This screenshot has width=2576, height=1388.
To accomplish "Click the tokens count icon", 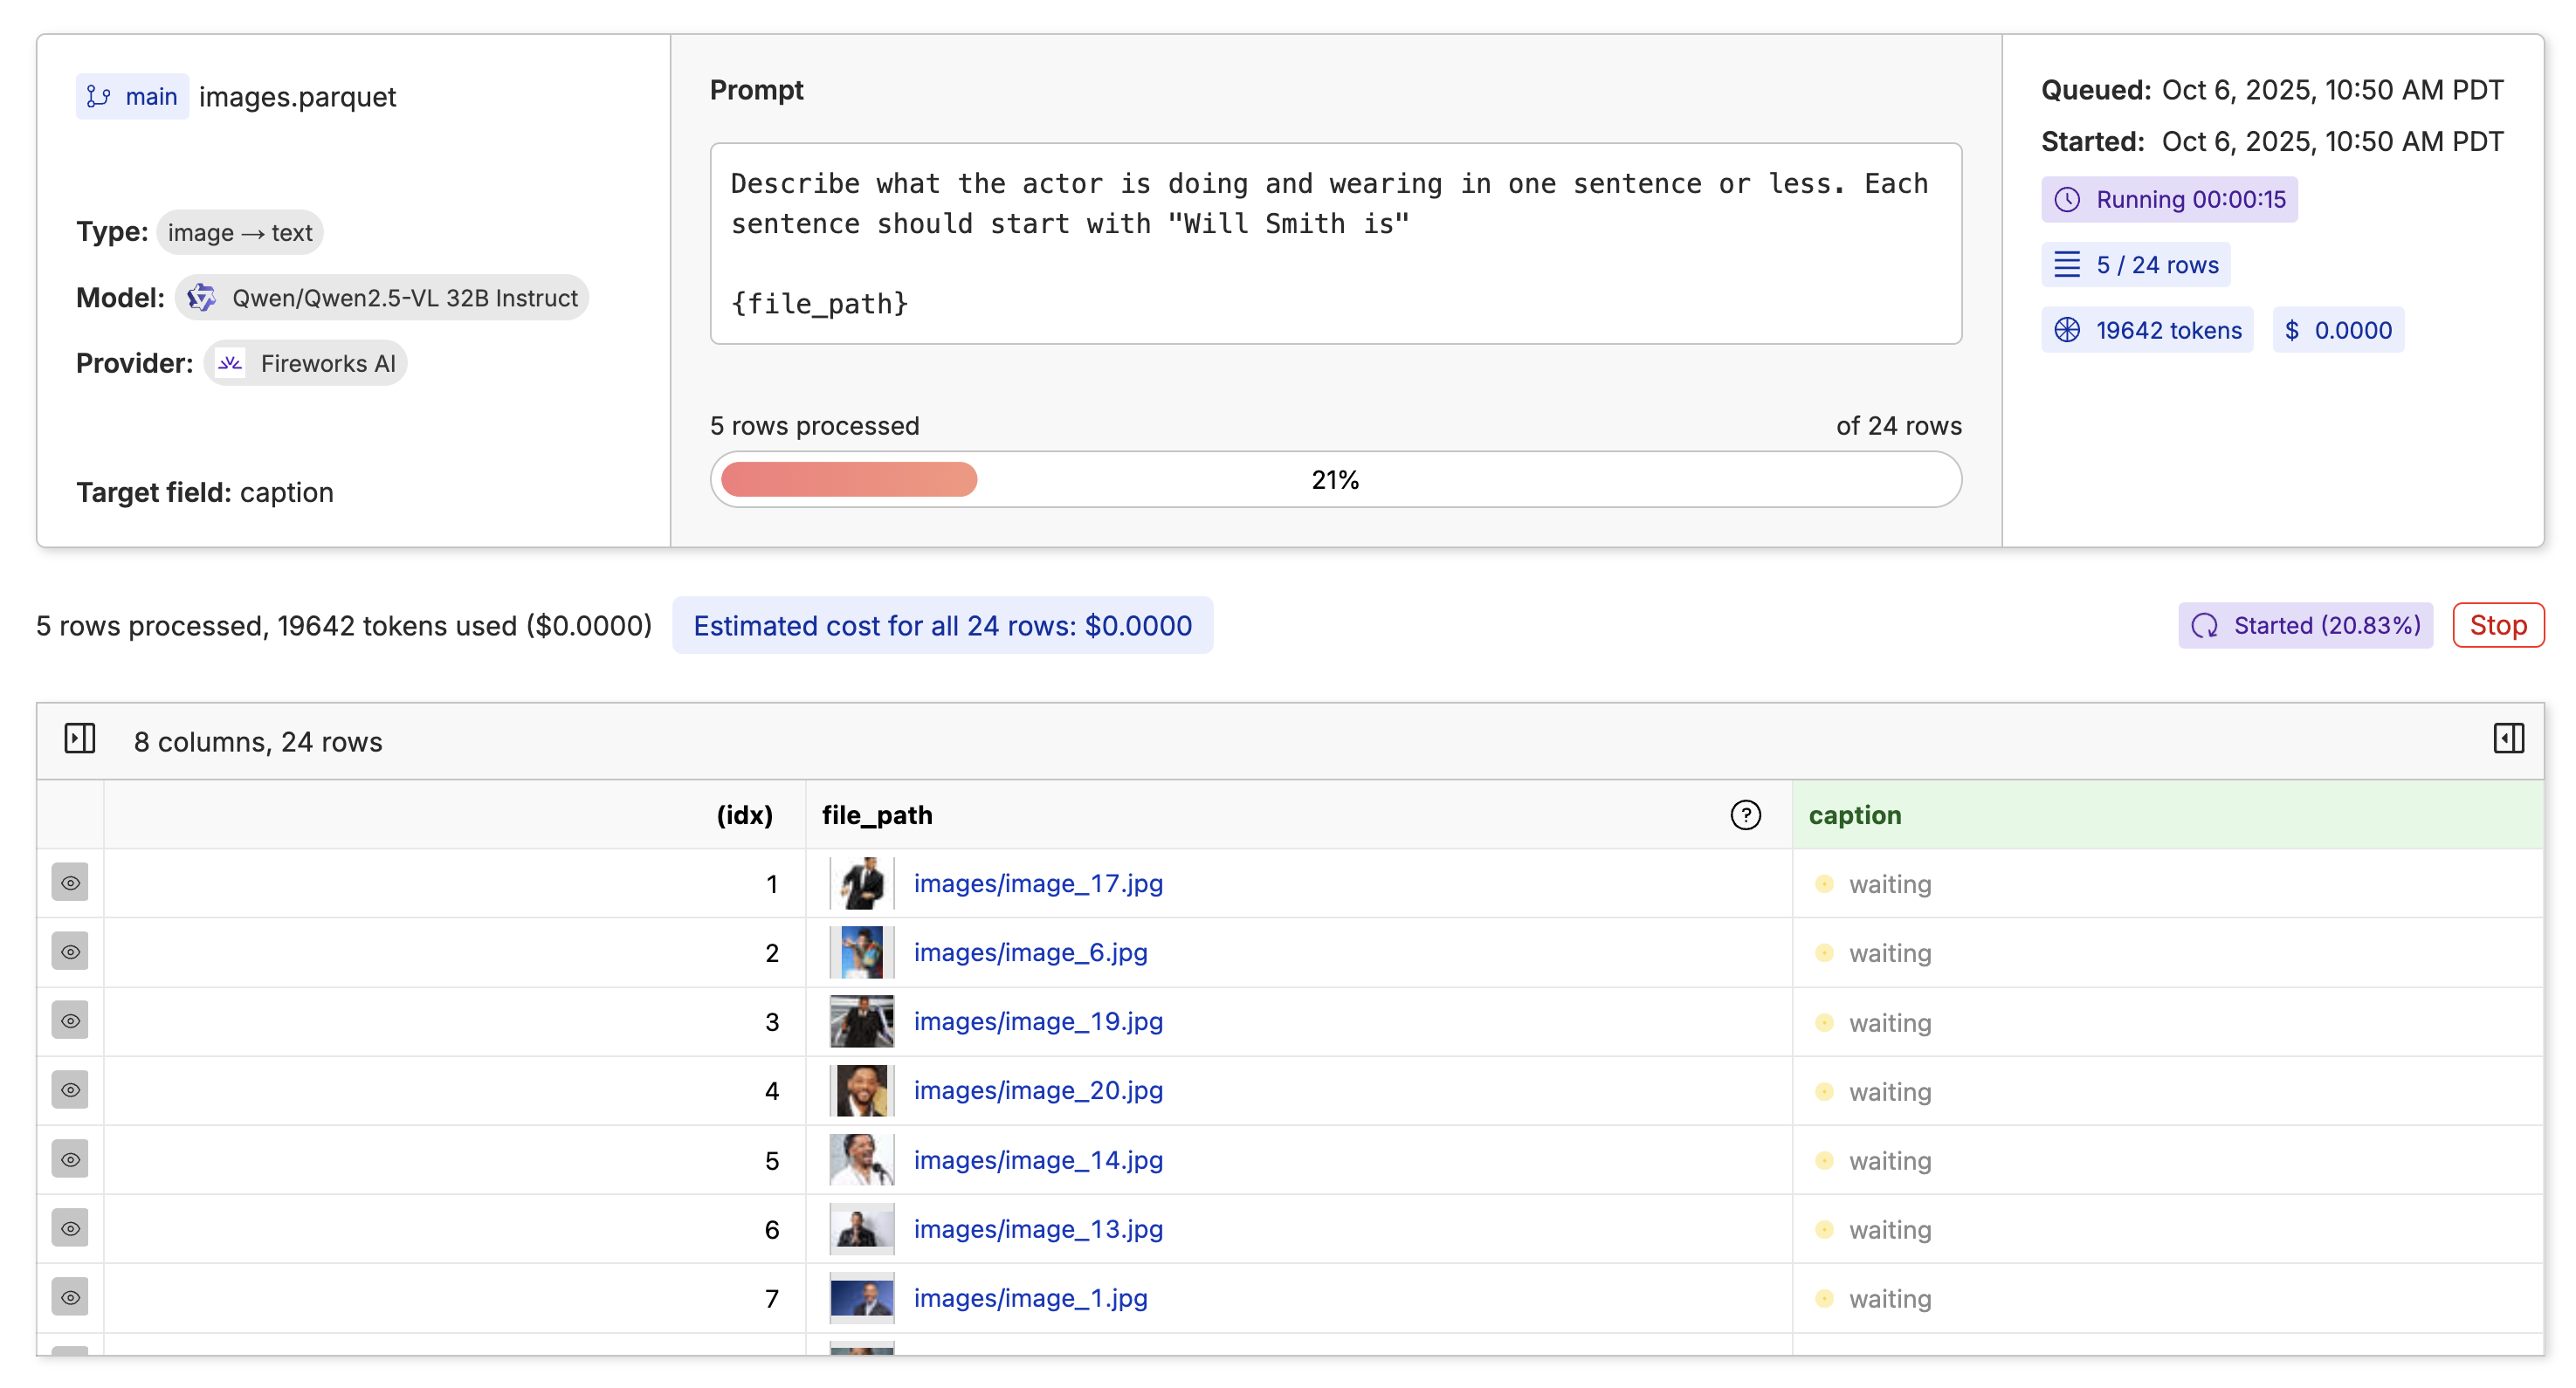I will (x=2067, y=330).
